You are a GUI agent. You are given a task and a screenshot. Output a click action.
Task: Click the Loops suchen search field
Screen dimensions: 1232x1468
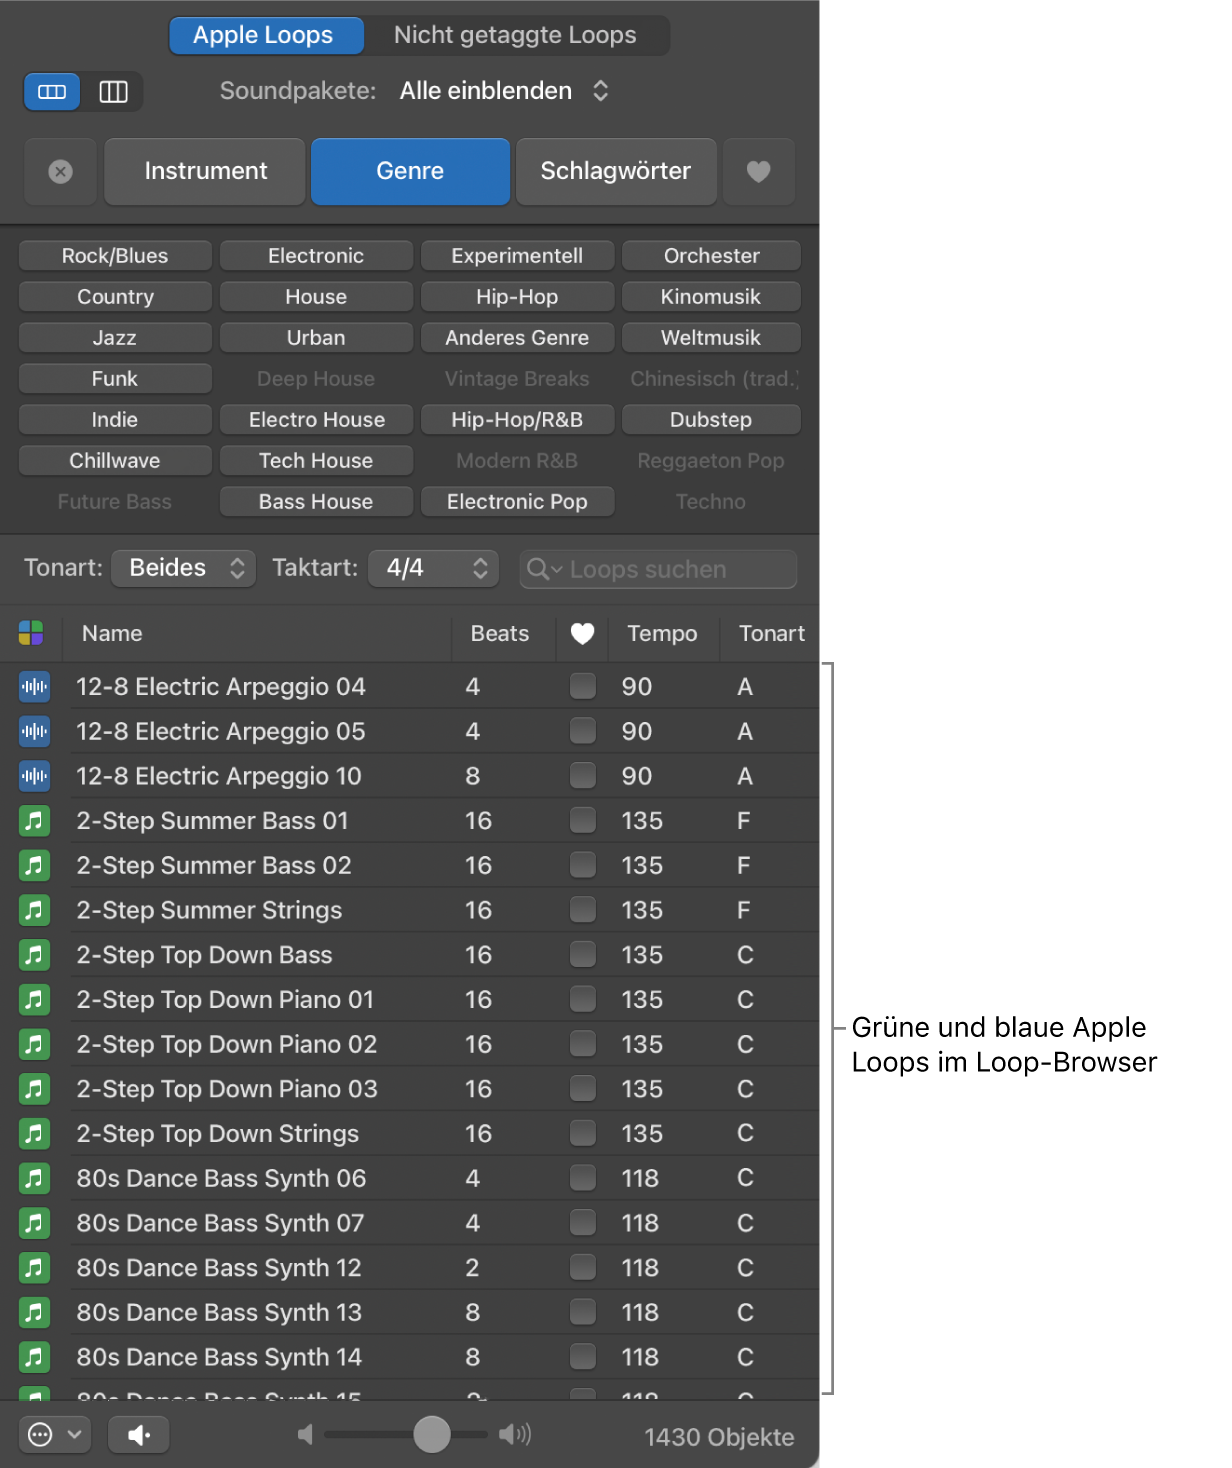[x=670, y=569]
